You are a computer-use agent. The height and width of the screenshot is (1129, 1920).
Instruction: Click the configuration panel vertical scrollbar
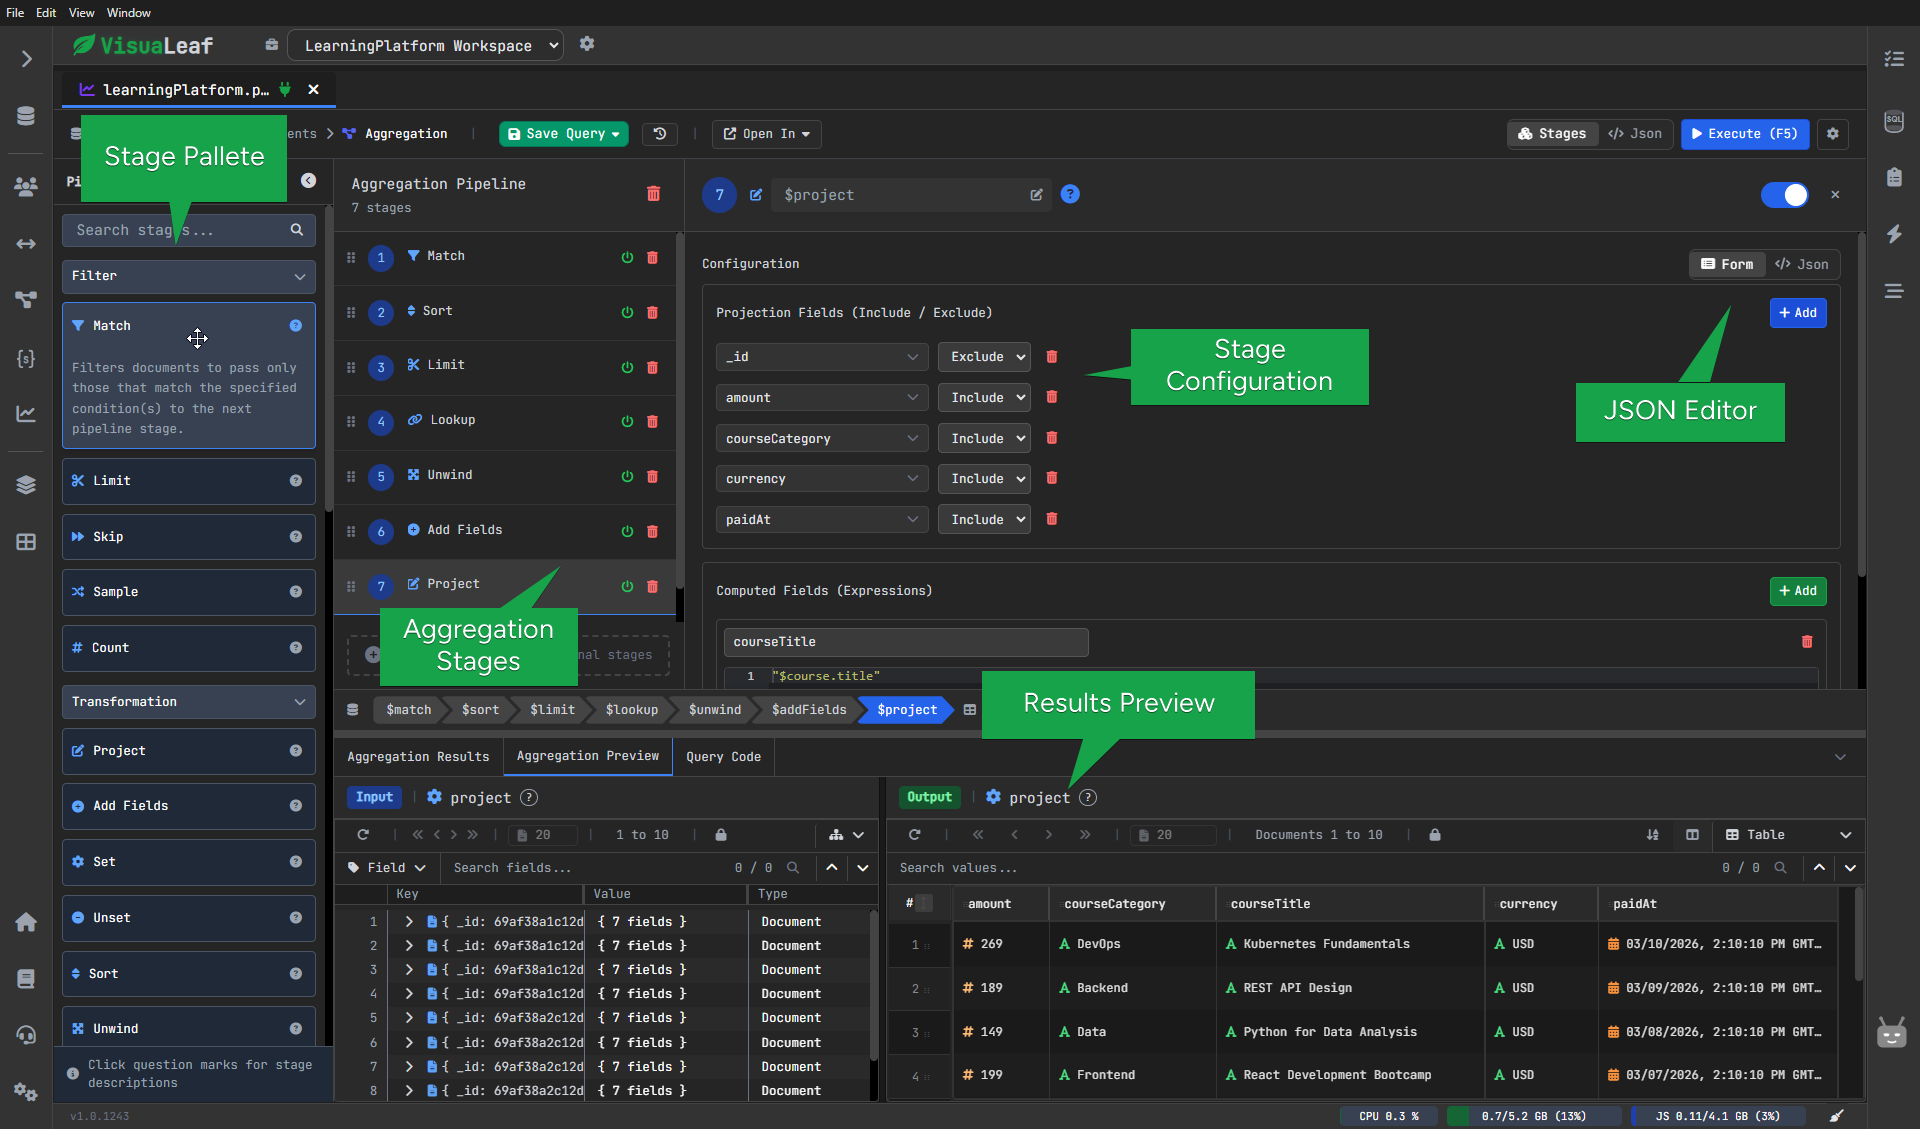coord(1861,405)
